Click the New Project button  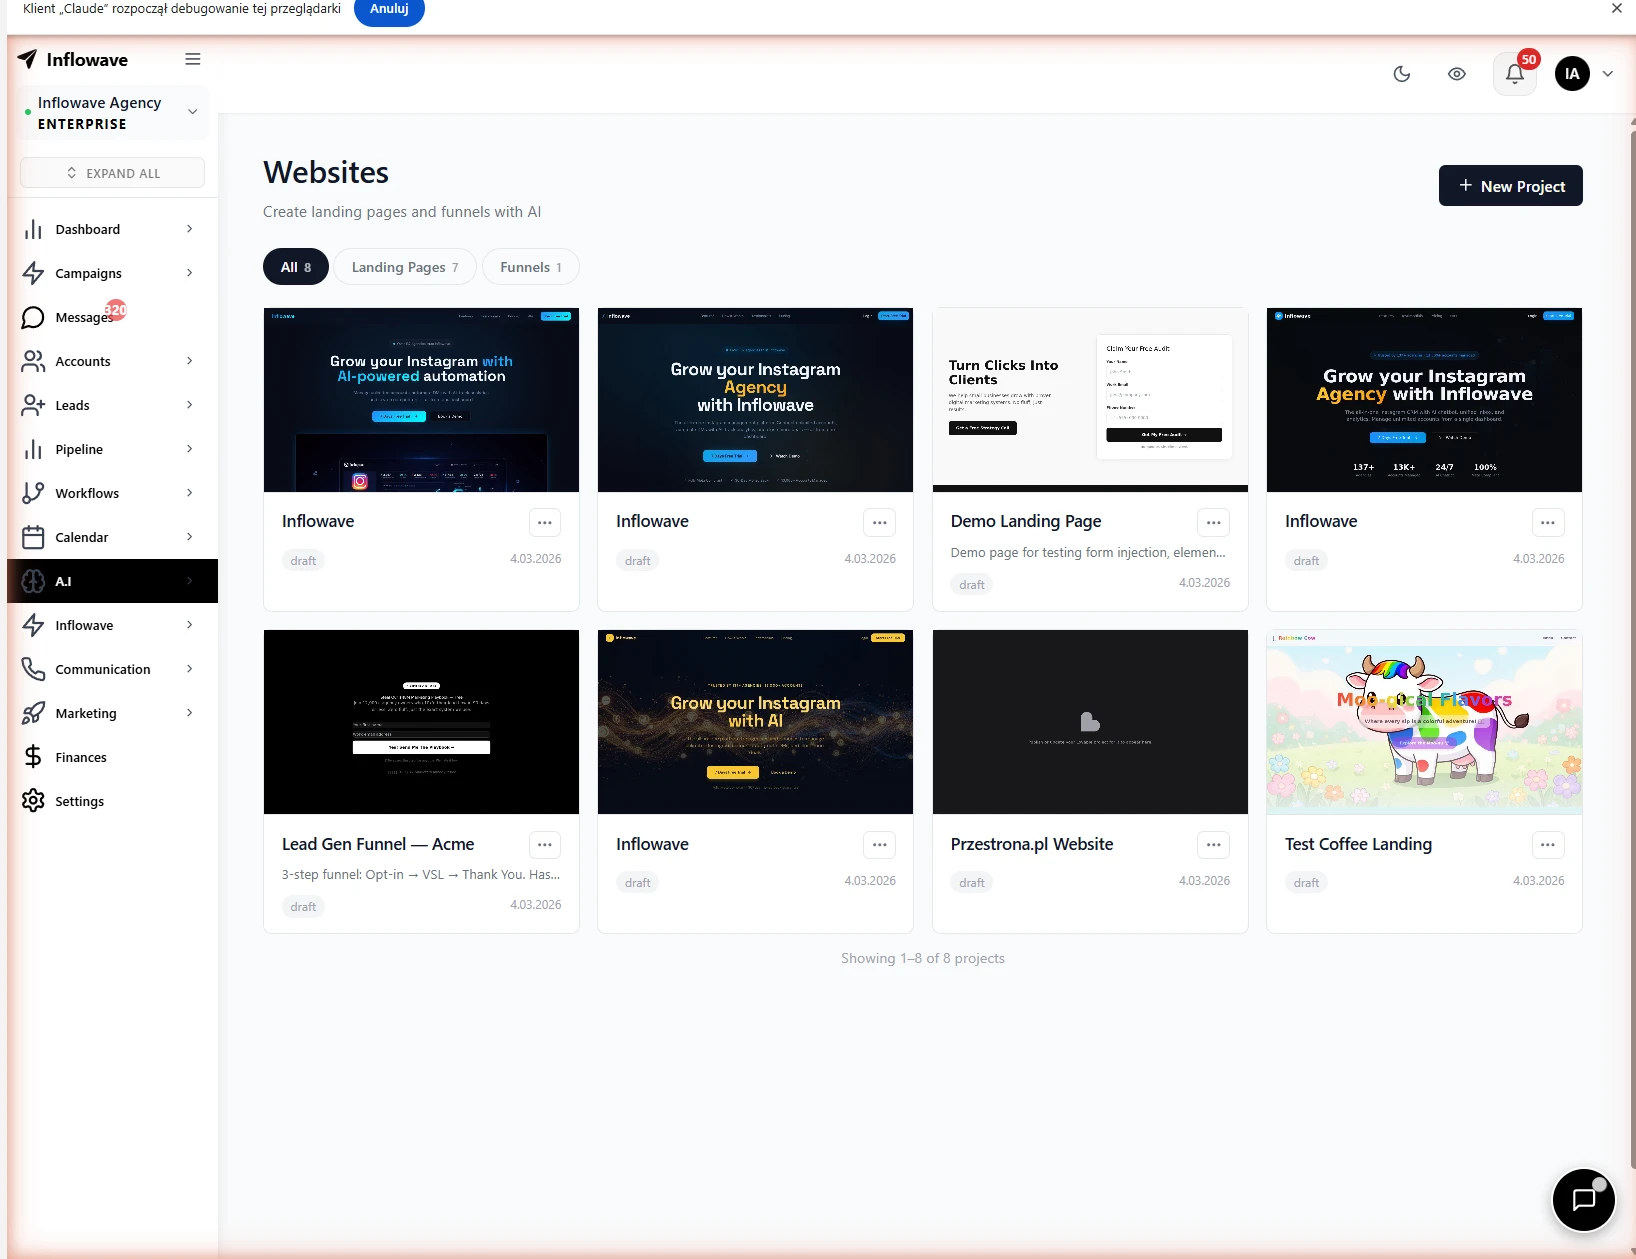click(1510, 186)
